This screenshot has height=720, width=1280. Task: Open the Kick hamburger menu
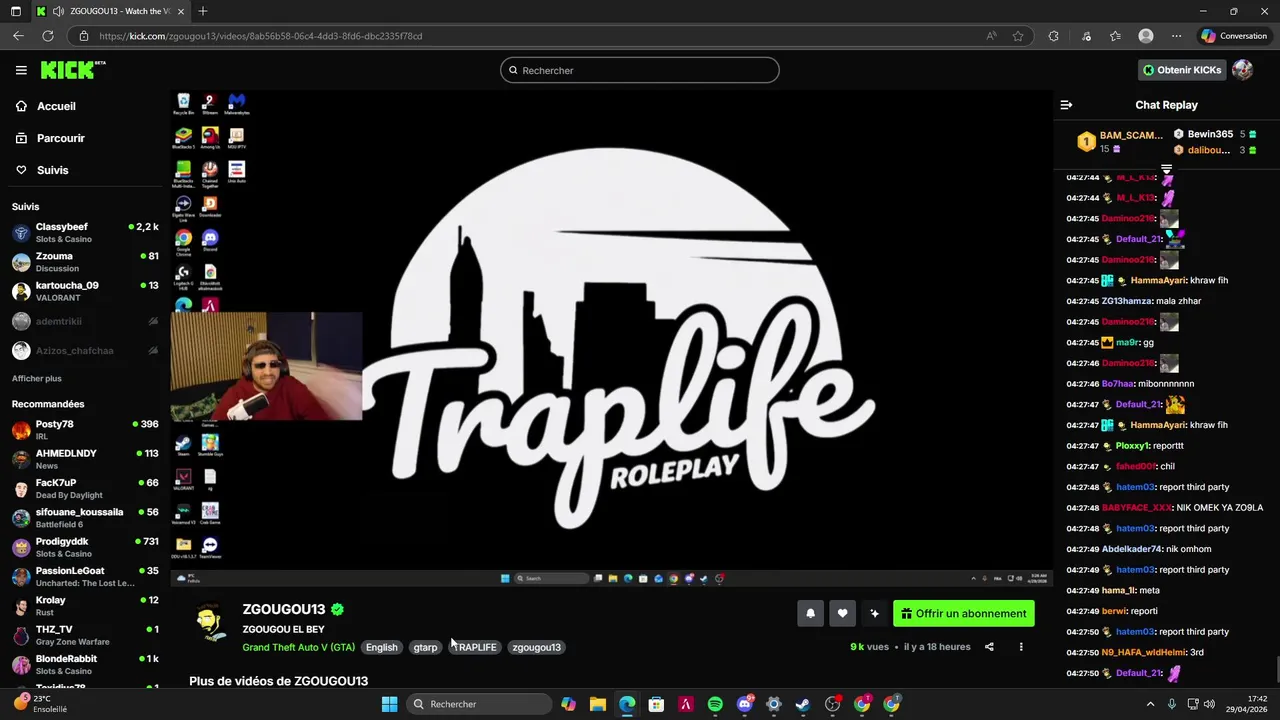(21, 70)
